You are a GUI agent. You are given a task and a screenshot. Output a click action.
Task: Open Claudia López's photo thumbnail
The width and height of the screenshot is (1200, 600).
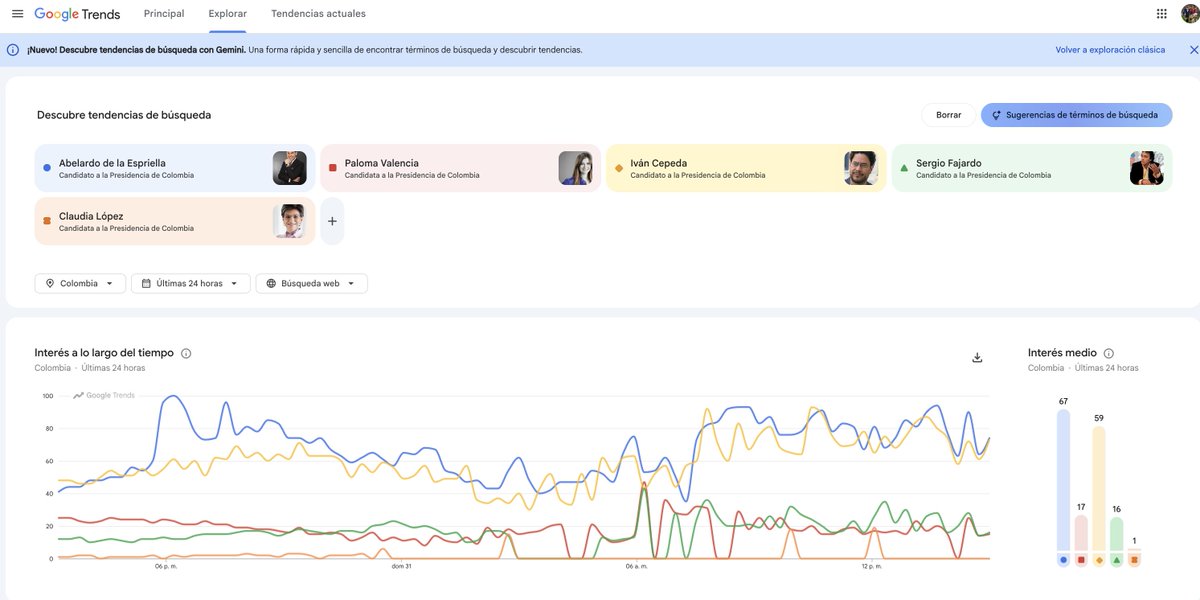coord(290,221)
